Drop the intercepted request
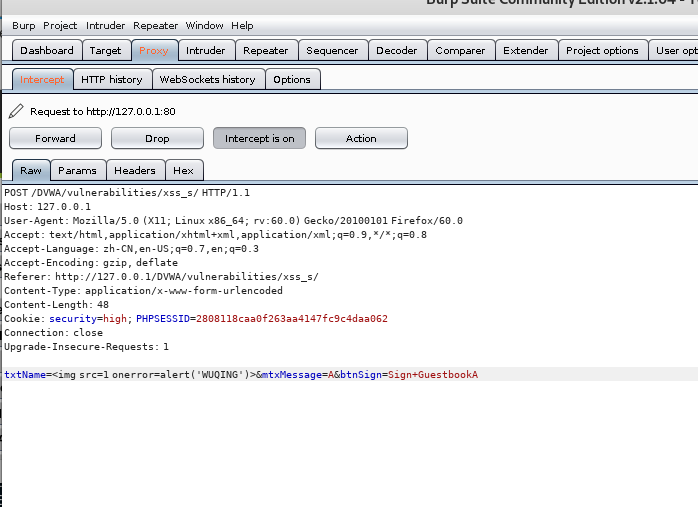The height and width of the screenshot is (507, 698). pyautogui.click(x=157, y=138)
